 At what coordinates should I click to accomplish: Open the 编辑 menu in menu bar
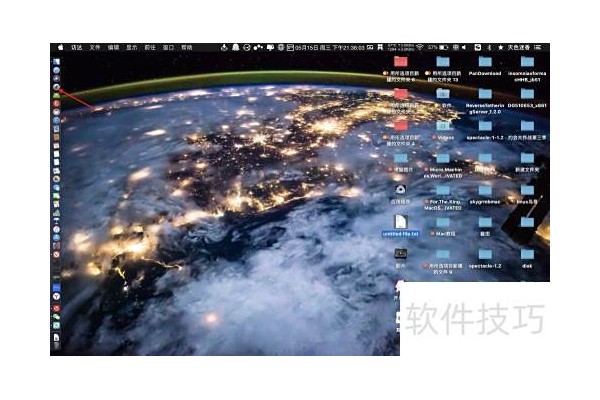[x=113, y=47]
